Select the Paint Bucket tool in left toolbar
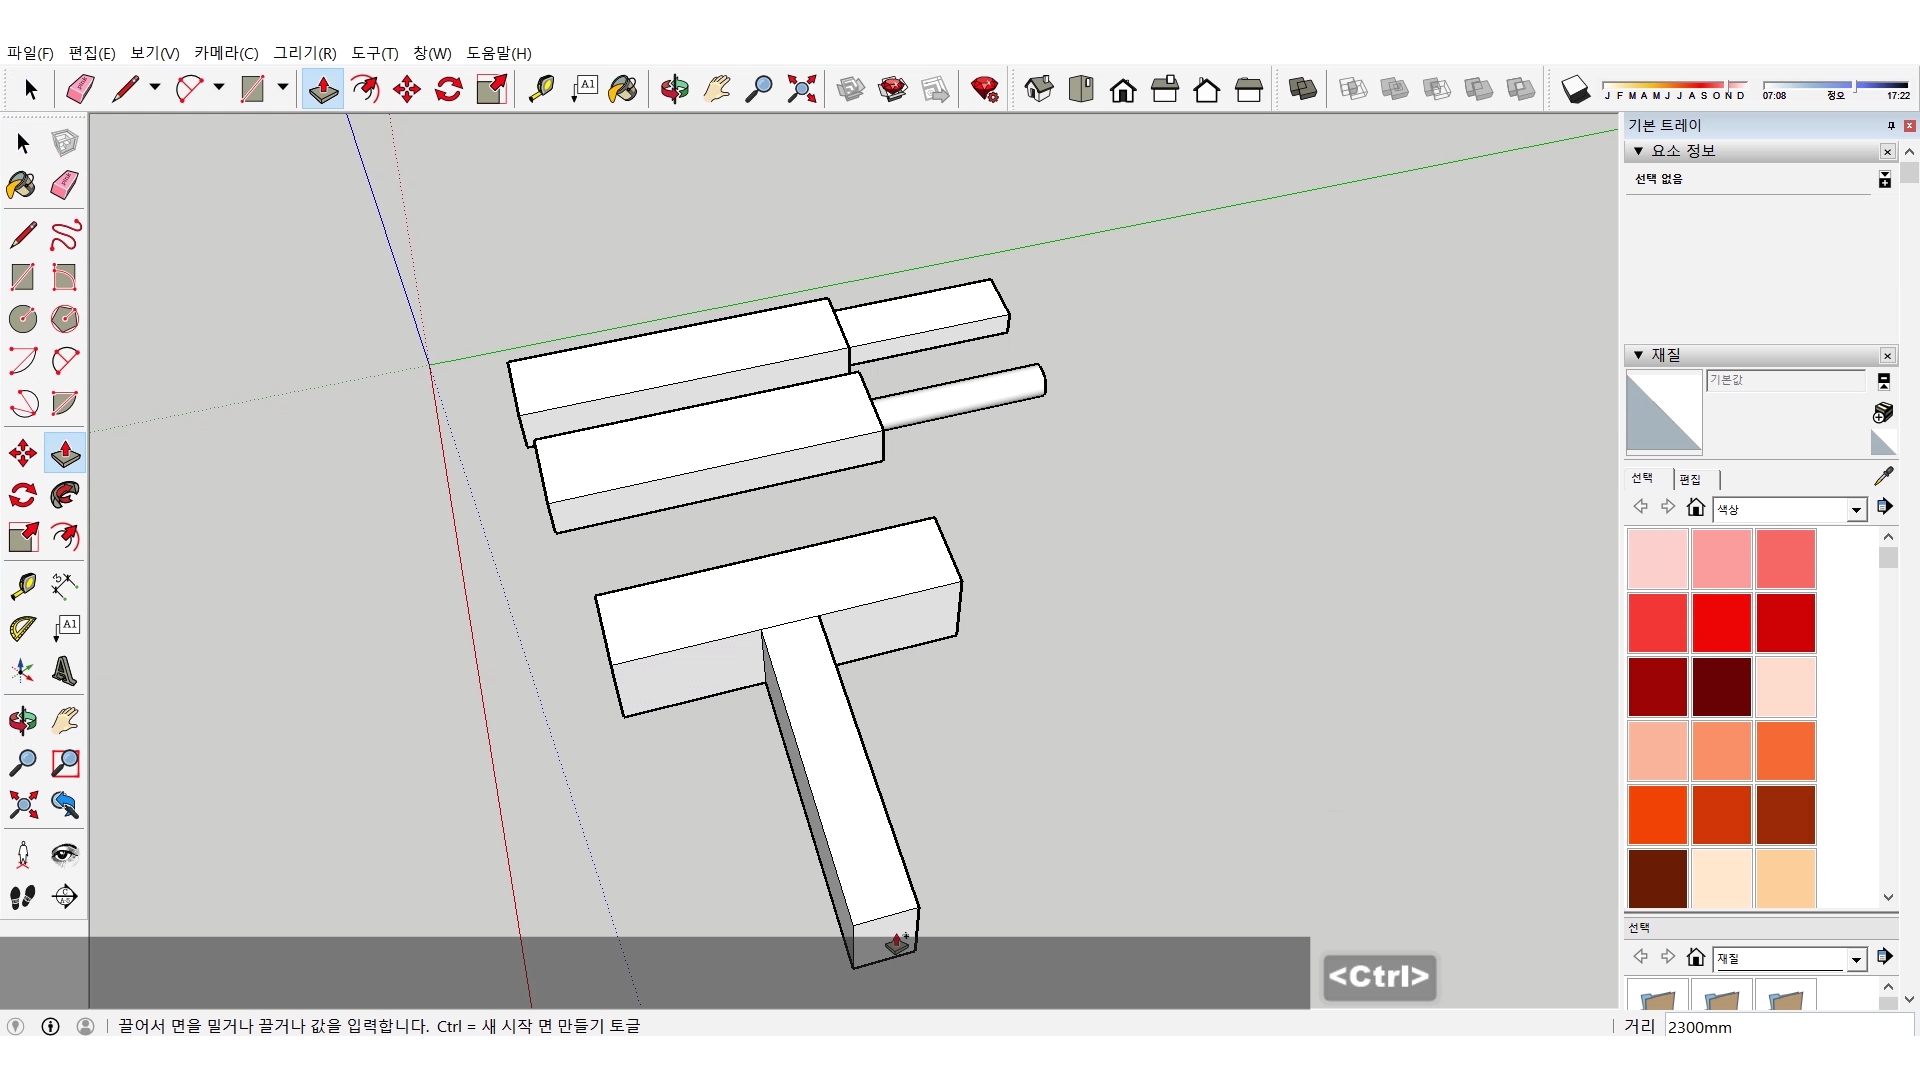Viewport: 1920px width, 1080px height. pyautogui.click(x=22, y=185)
